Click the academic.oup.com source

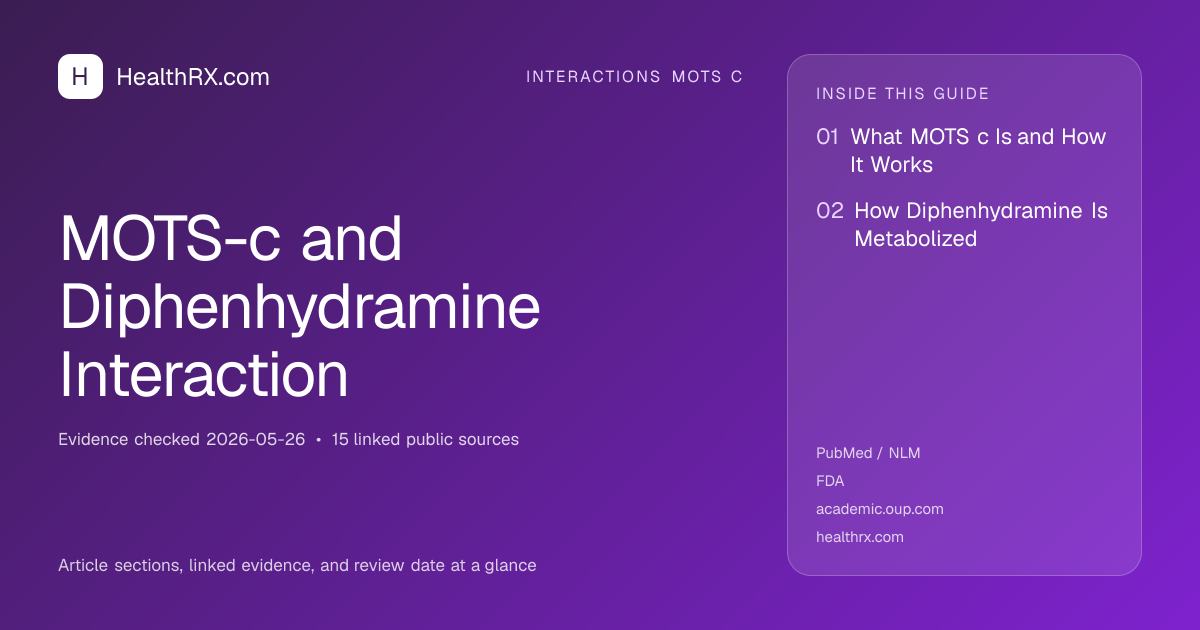tap(880, 509)
